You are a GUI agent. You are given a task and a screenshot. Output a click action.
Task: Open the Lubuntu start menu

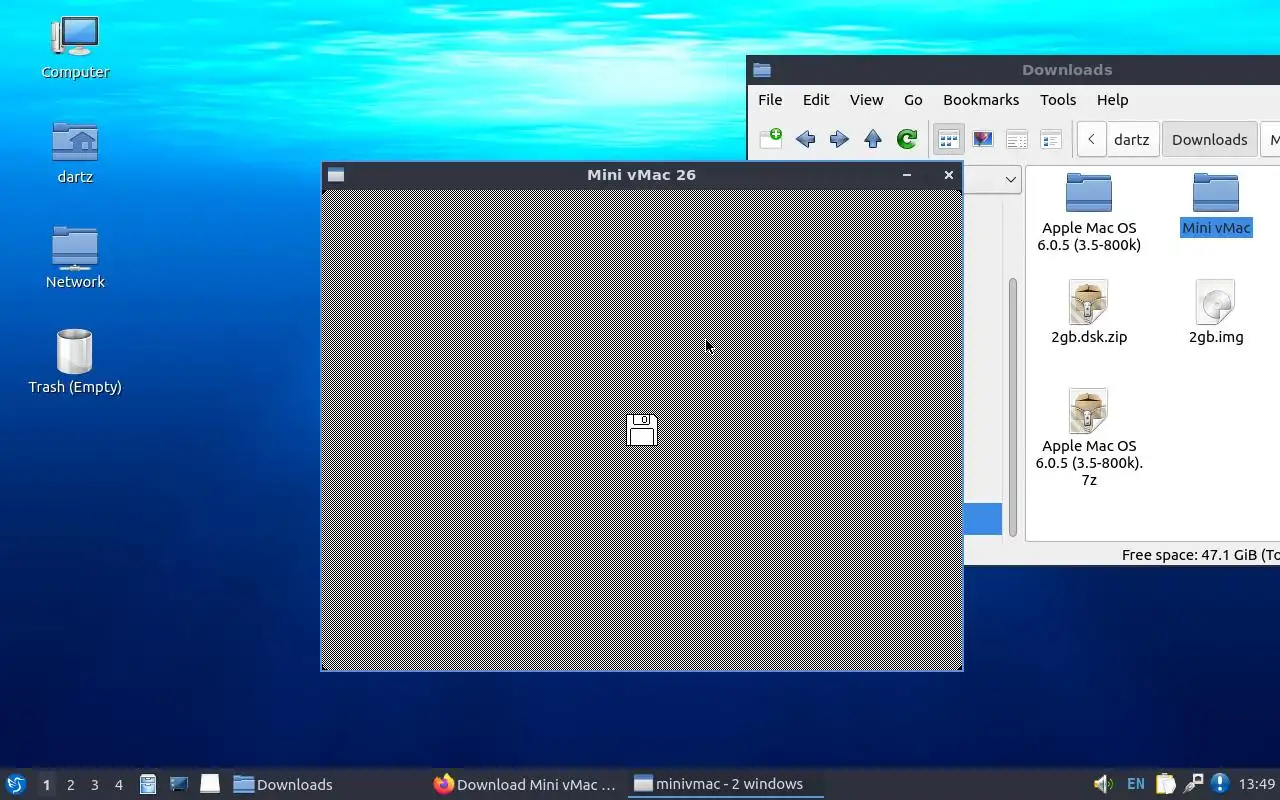pyautogui.click(x=16, y=784)
